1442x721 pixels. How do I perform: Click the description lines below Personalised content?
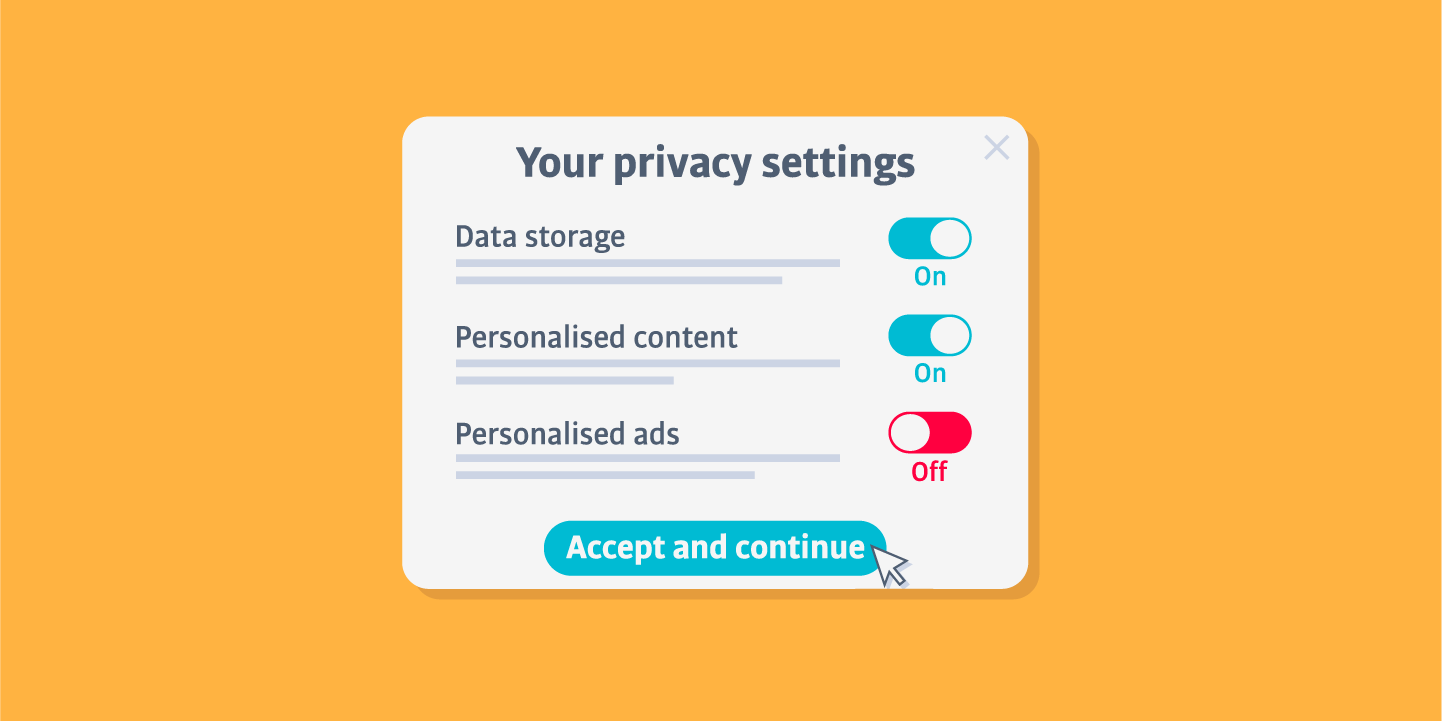tap(647, 372)
